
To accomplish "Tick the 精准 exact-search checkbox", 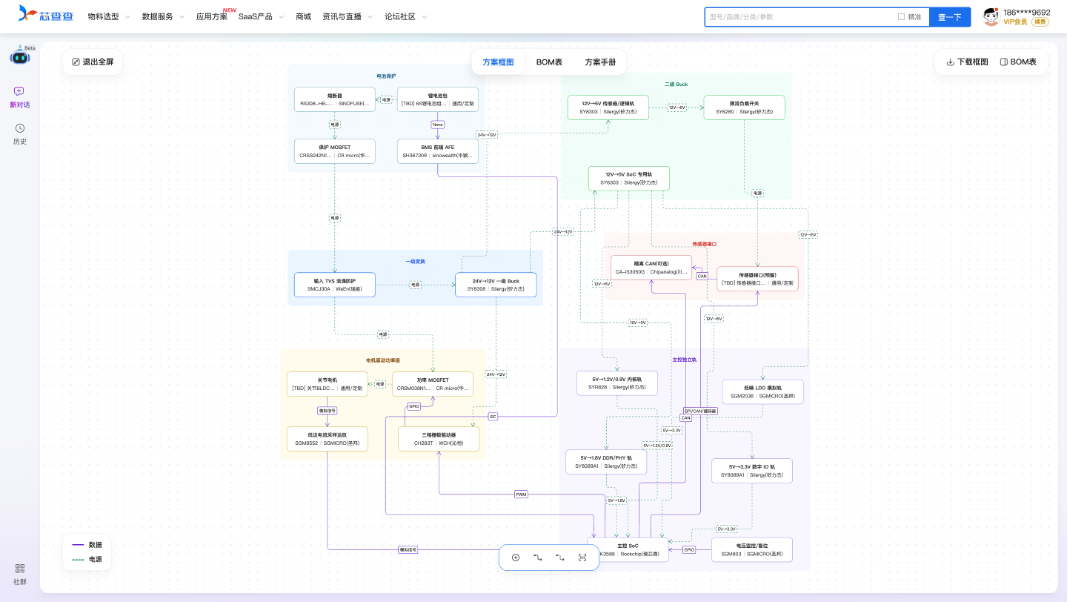I will point(901,17).
